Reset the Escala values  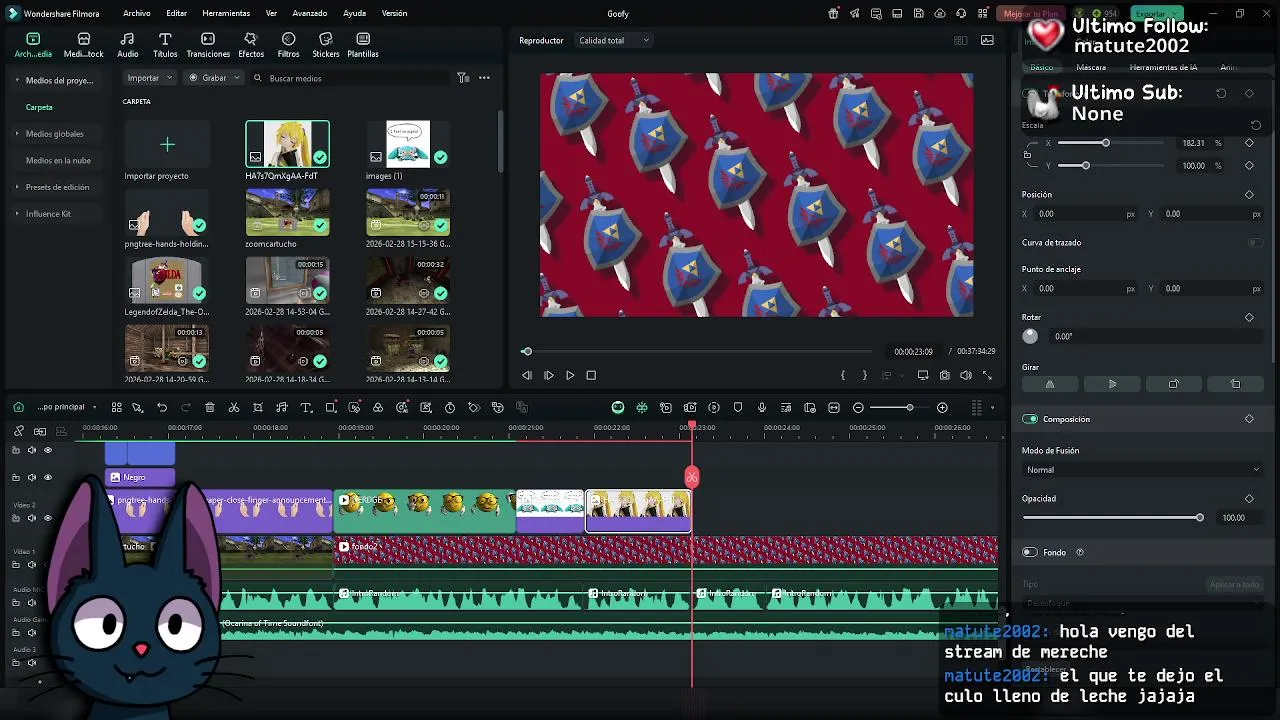(1256, 125)
